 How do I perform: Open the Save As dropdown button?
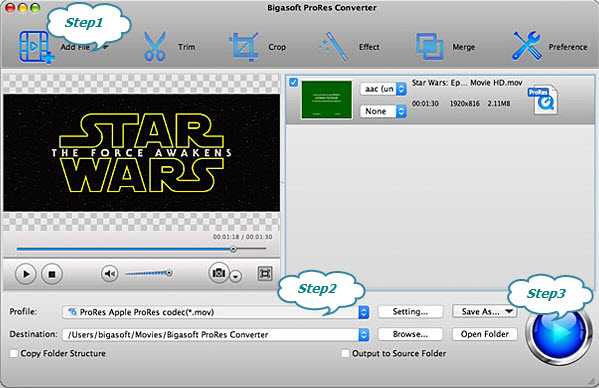coord(484,312)
